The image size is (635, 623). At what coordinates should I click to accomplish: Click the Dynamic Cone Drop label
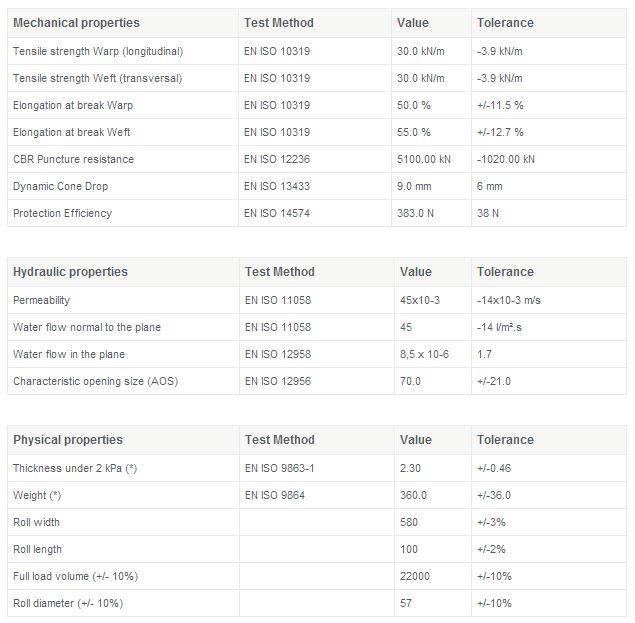click(x=60, y=186)
